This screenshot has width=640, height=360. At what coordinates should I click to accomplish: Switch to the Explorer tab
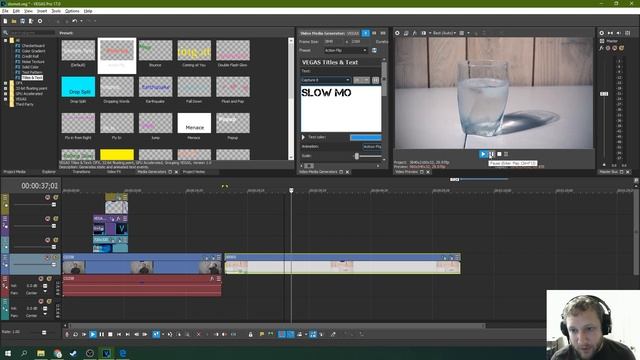tap(49, 172)
